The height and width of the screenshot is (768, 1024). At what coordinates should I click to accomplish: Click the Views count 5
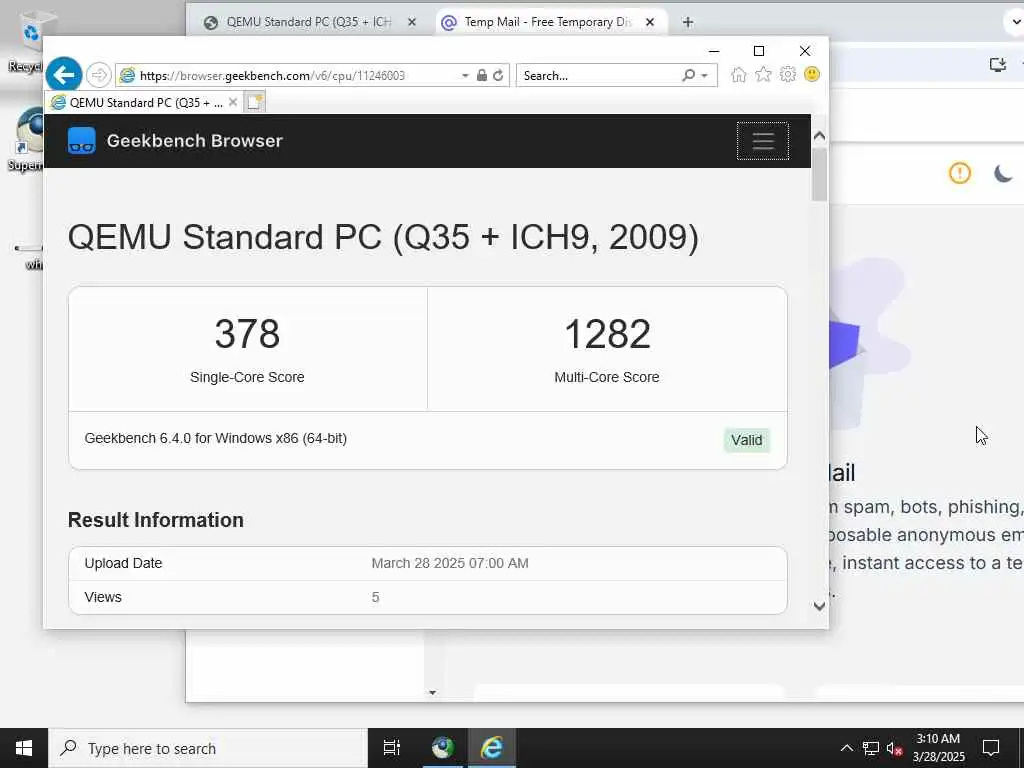tap(376, 597)
